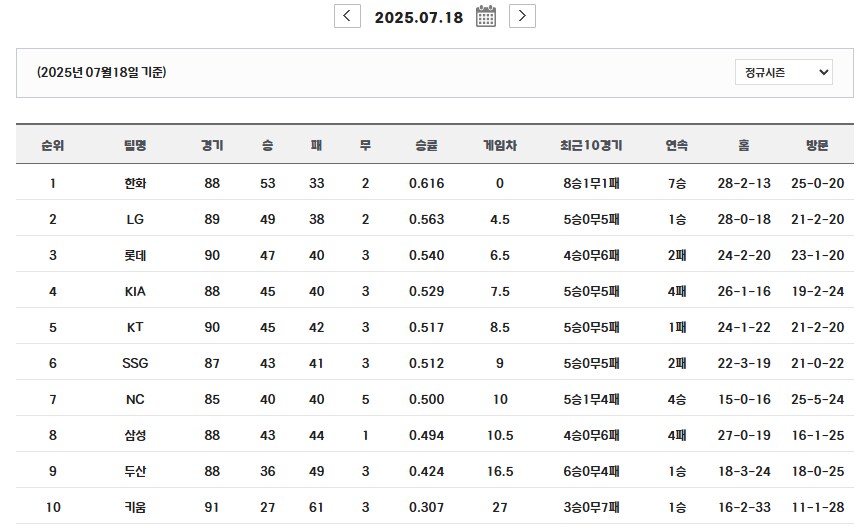Click KIA win rate 0.529
The image size is (867, 532).
pos(426,291)
